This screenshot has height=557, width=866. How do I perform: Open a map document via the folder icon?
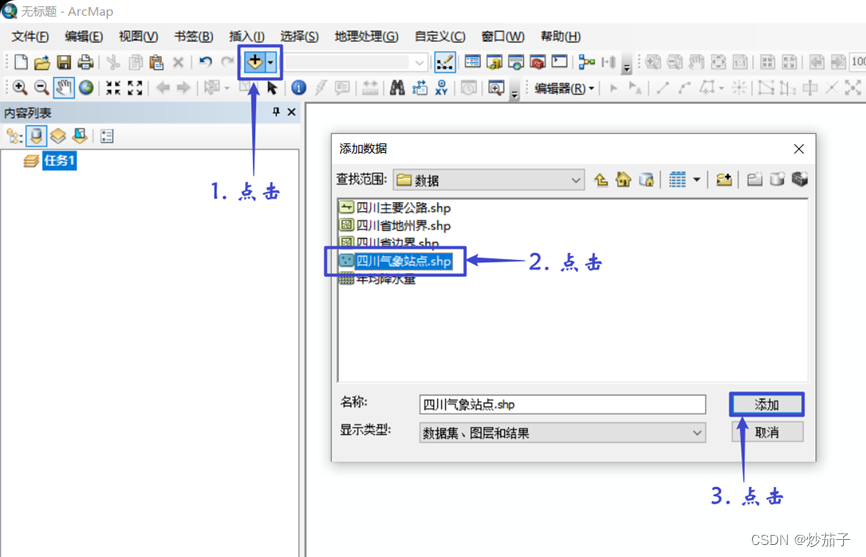pyautogui.click(x=42, y=62)
